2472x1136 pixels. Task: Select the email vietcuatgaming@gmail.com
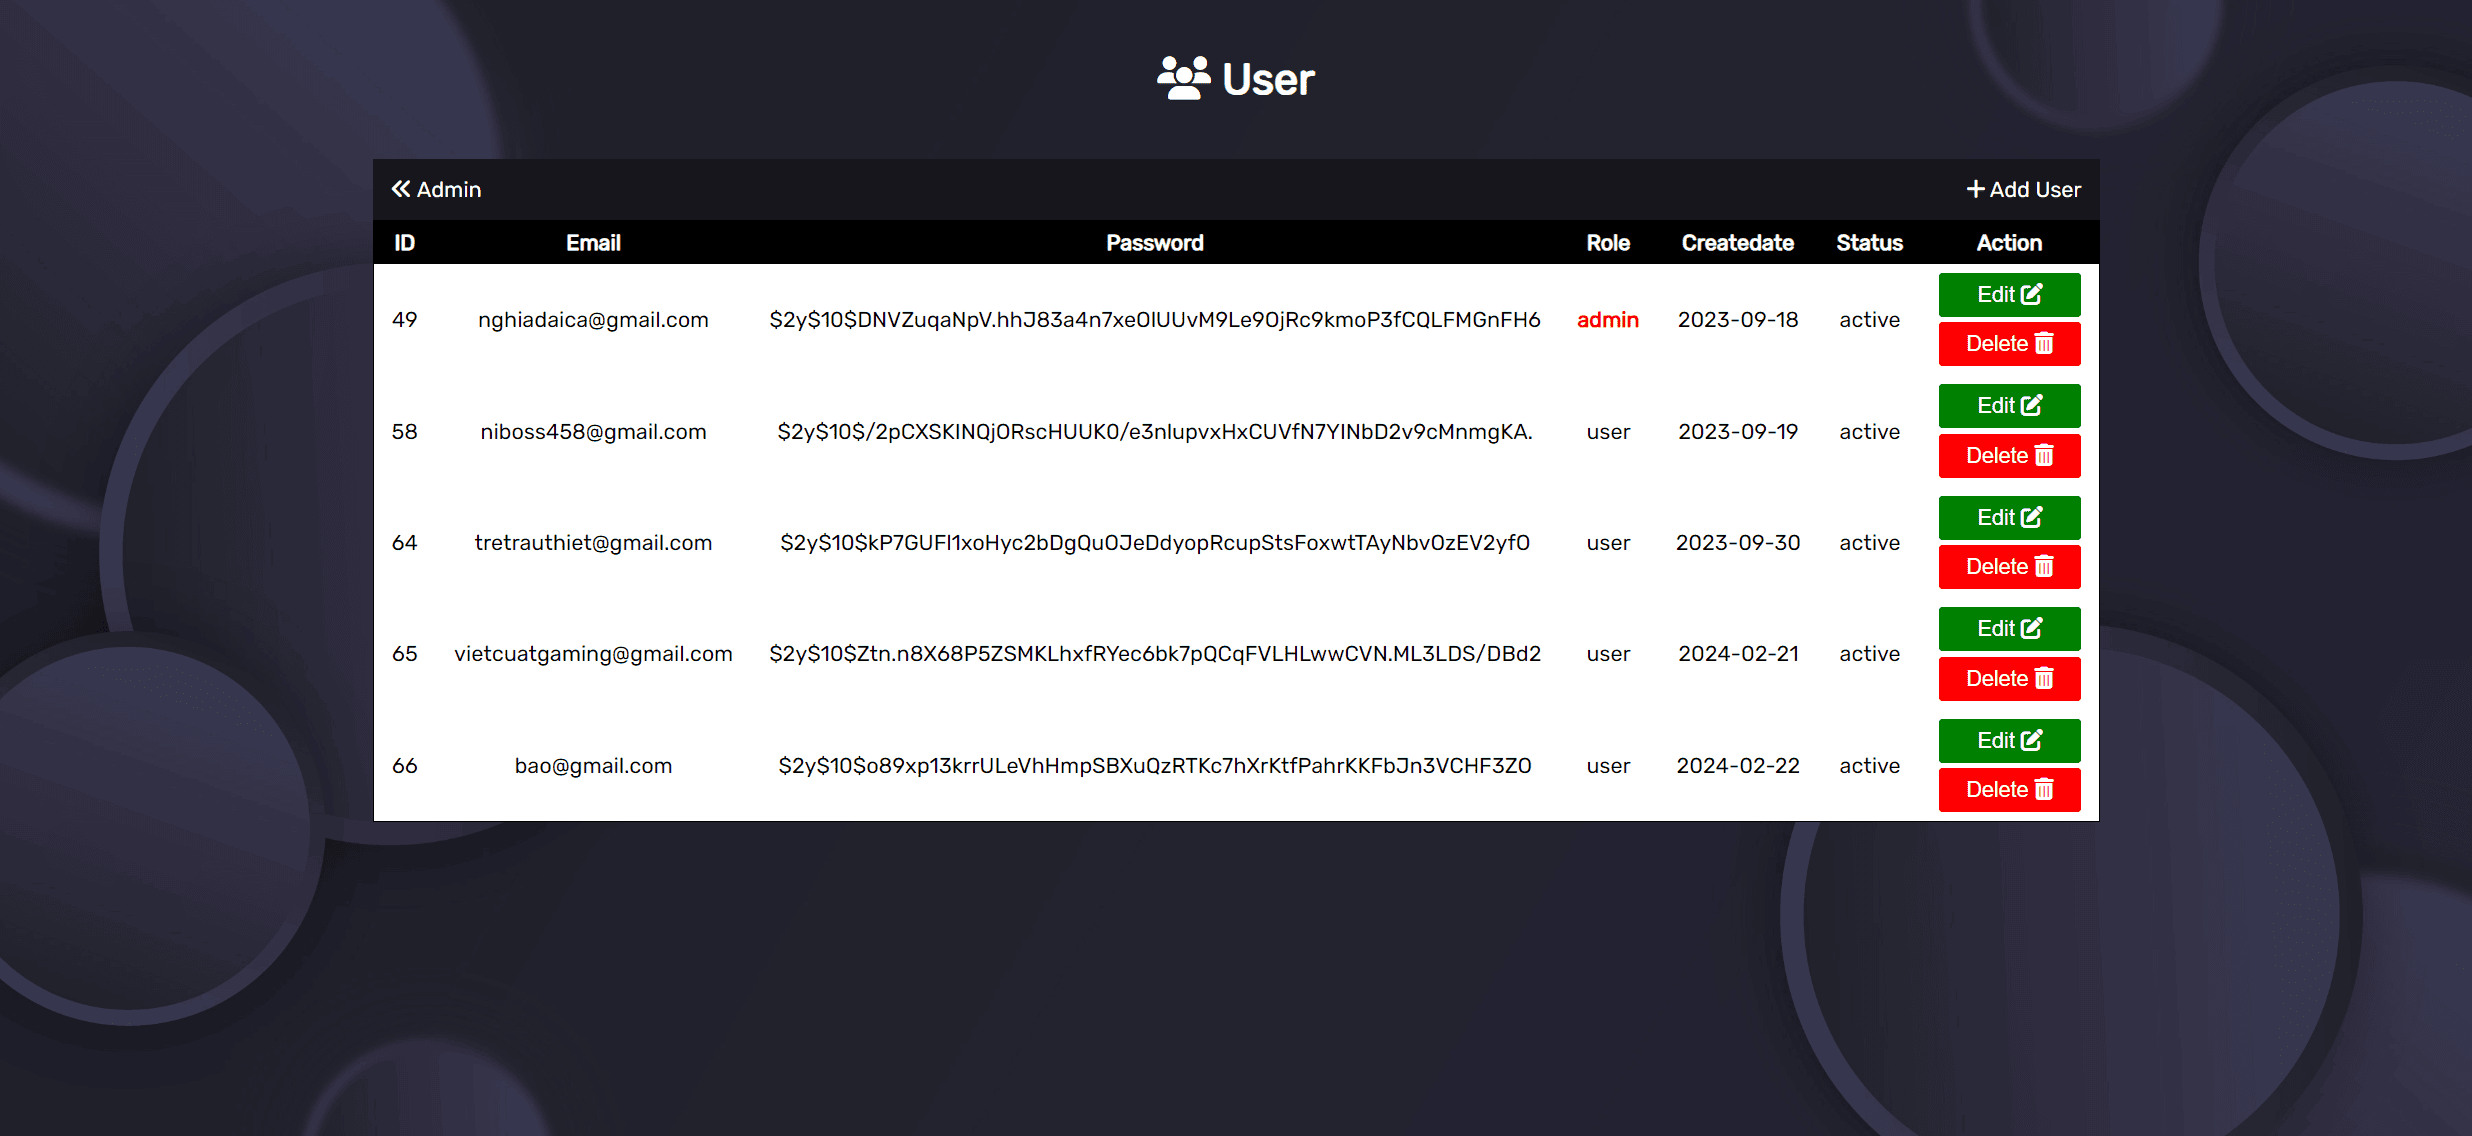[593, 654]
